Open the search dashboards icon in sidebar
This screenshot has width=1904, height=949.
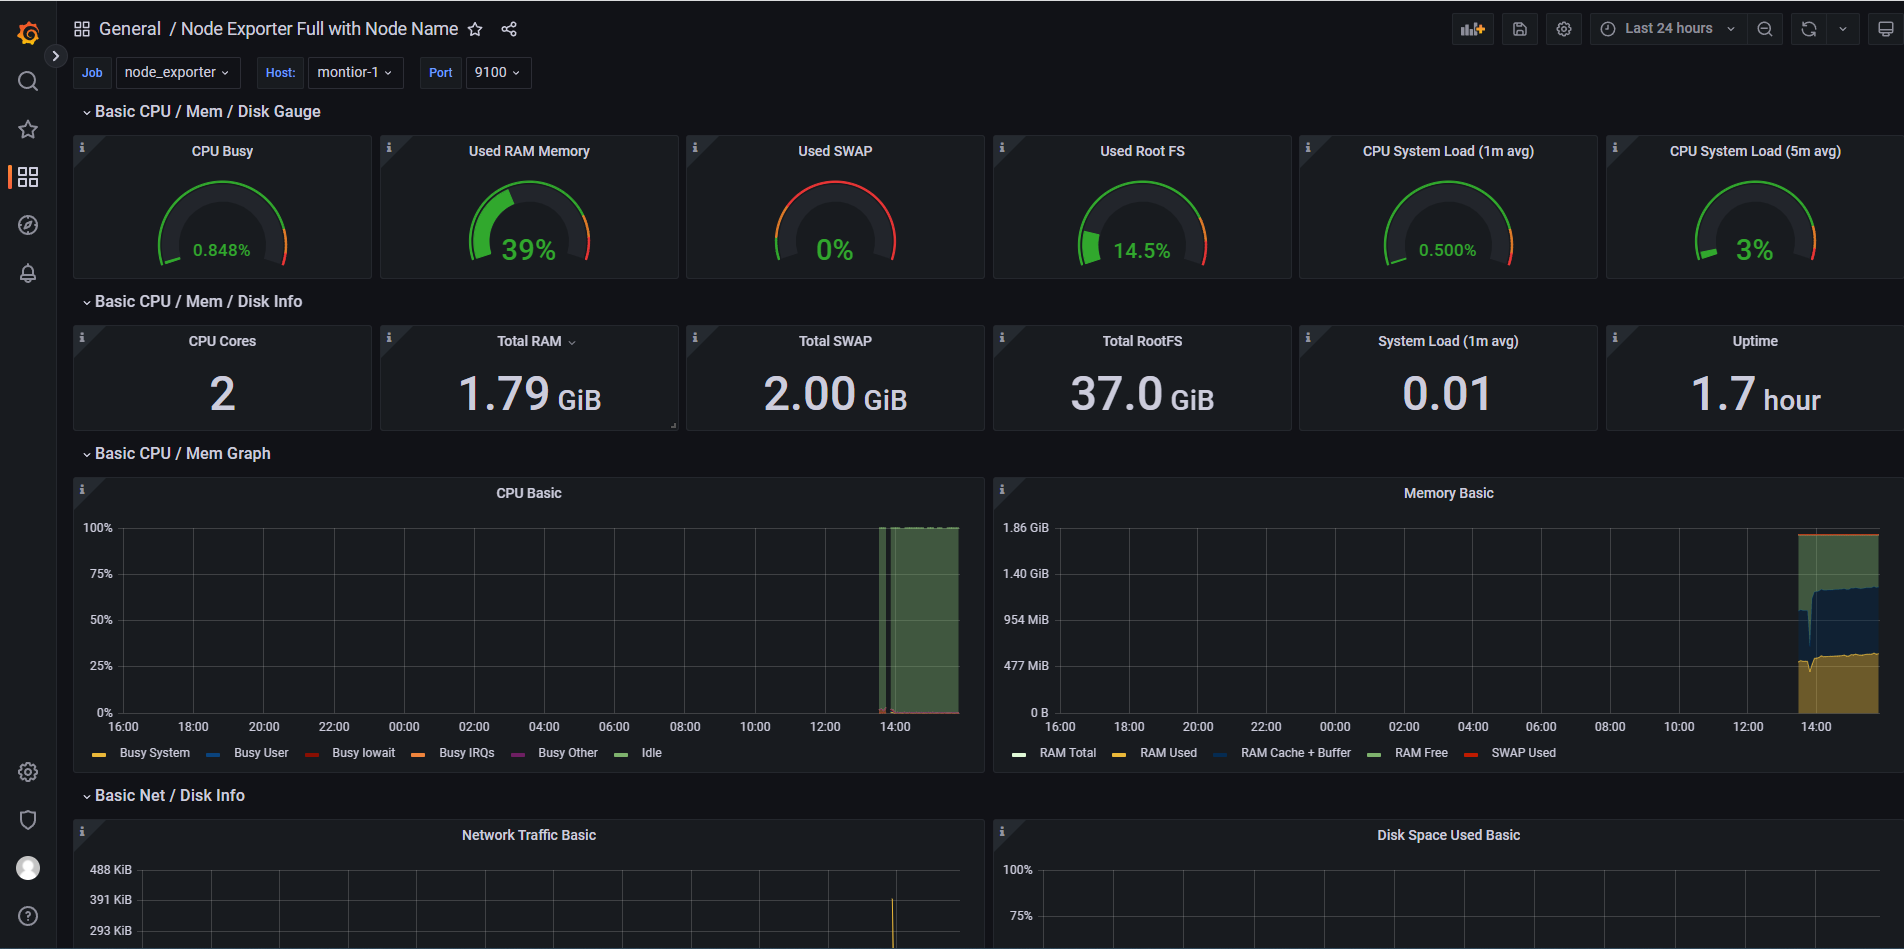28,81
